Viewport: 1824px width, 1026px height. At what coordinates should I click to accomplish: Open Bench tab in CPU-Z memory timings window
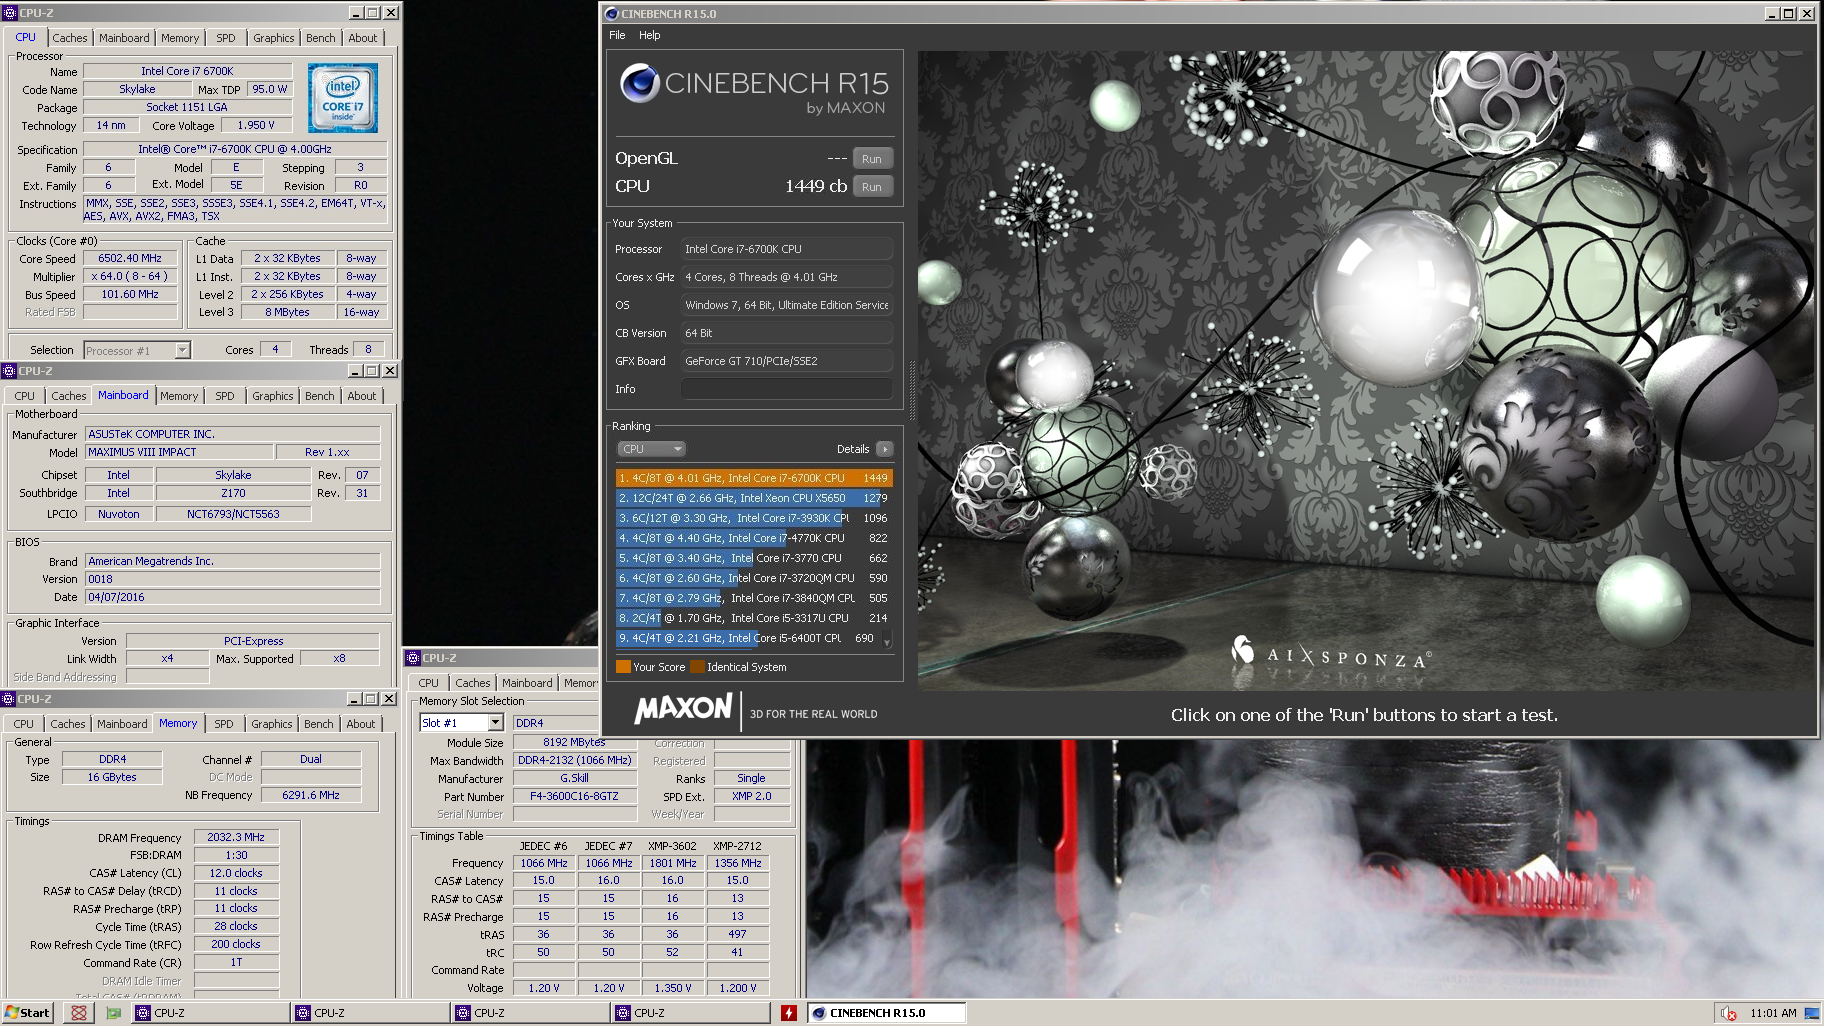tap(319, 724)
